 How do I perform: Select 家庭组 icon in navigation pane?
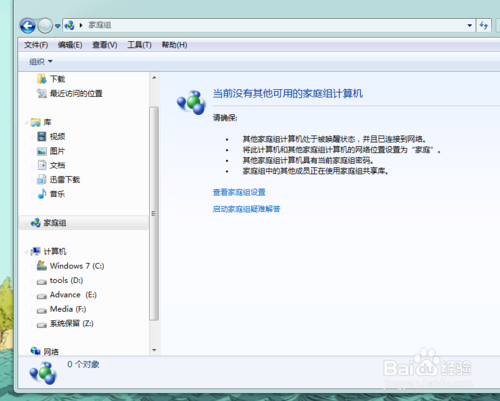point(35,223)
